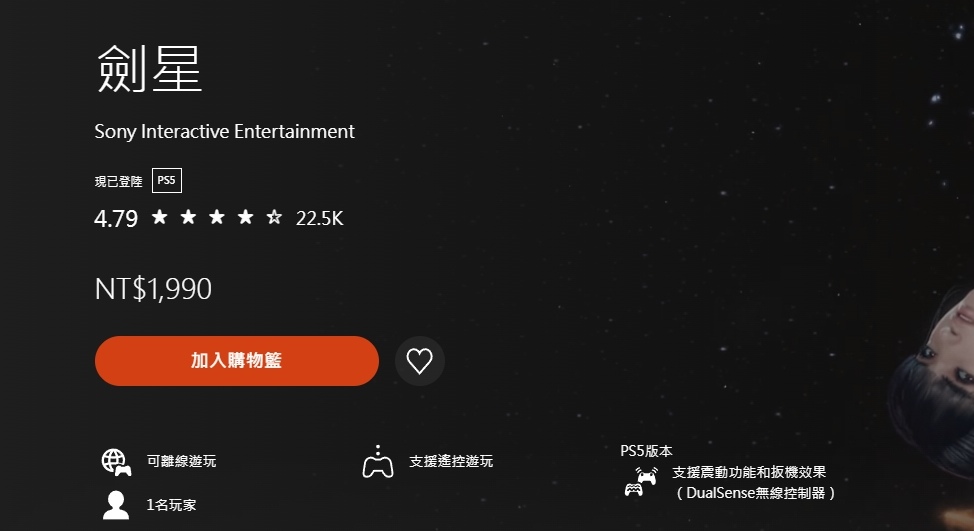Click the offline play globe icon

coord(116,462)
